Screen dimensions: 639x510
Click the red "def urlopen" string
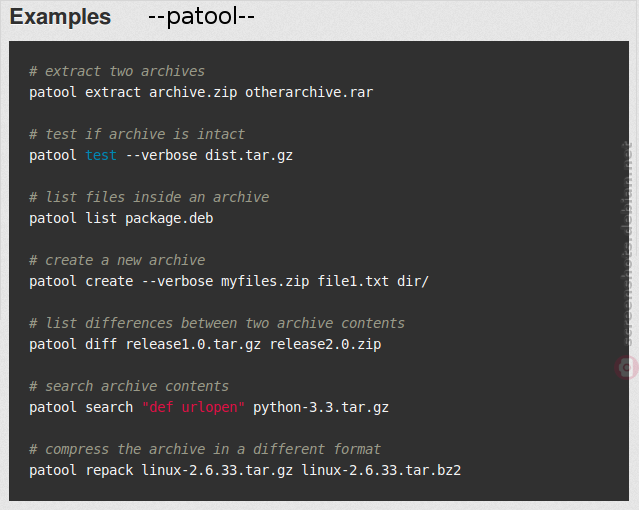194,407
